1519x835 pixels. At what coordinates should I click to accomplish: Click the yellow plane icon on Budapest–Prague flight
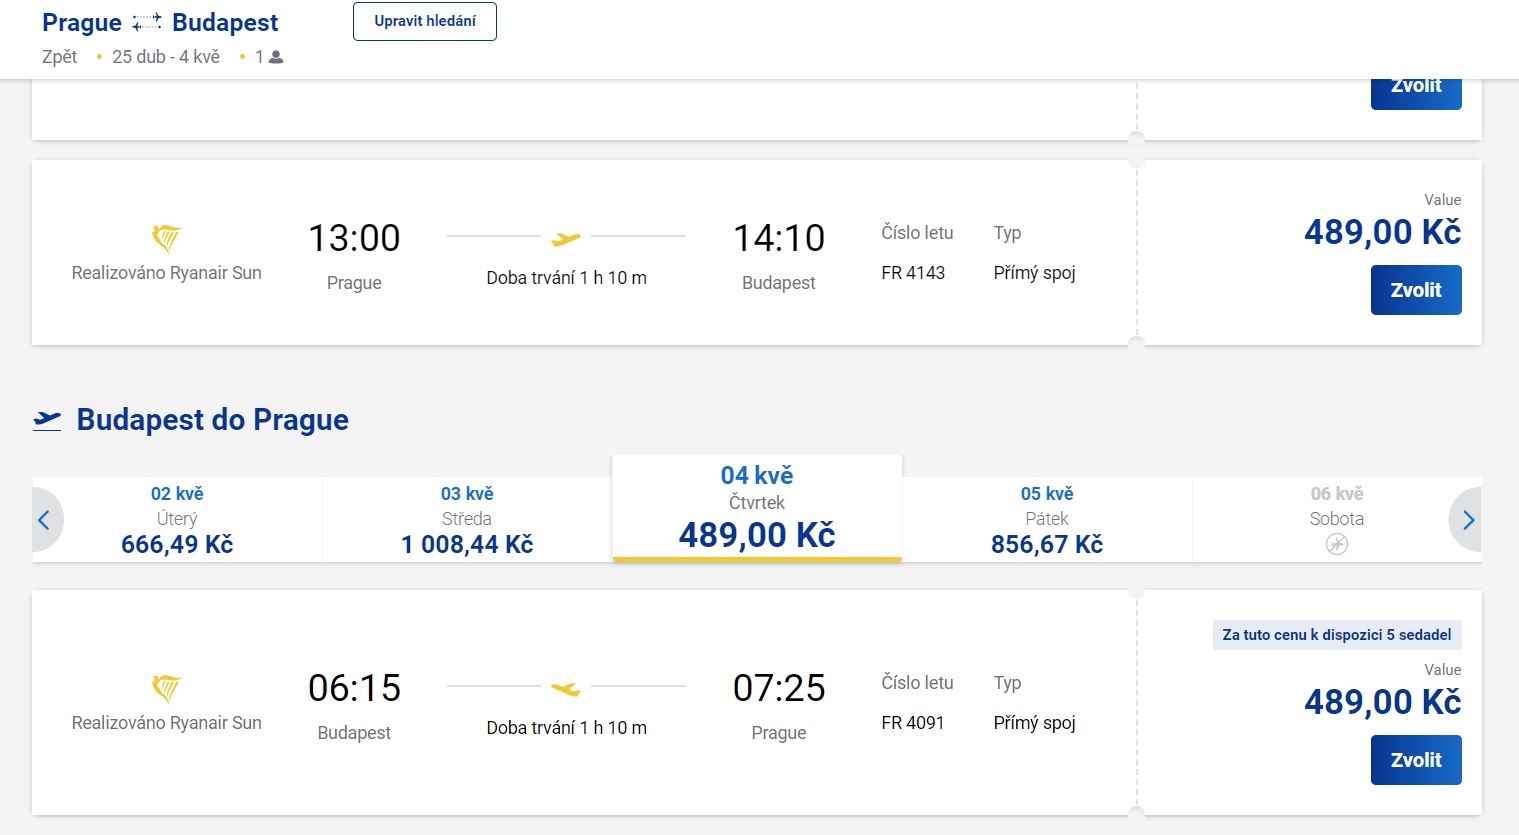point(566,688)
